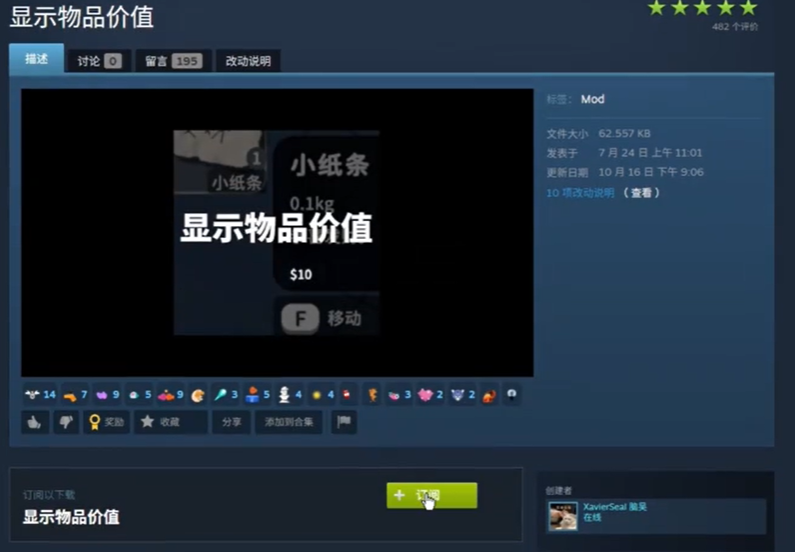Screen dimensions: 795x552
Task: Click the pink heart award, count 2
Action: [x=430, y=394]
